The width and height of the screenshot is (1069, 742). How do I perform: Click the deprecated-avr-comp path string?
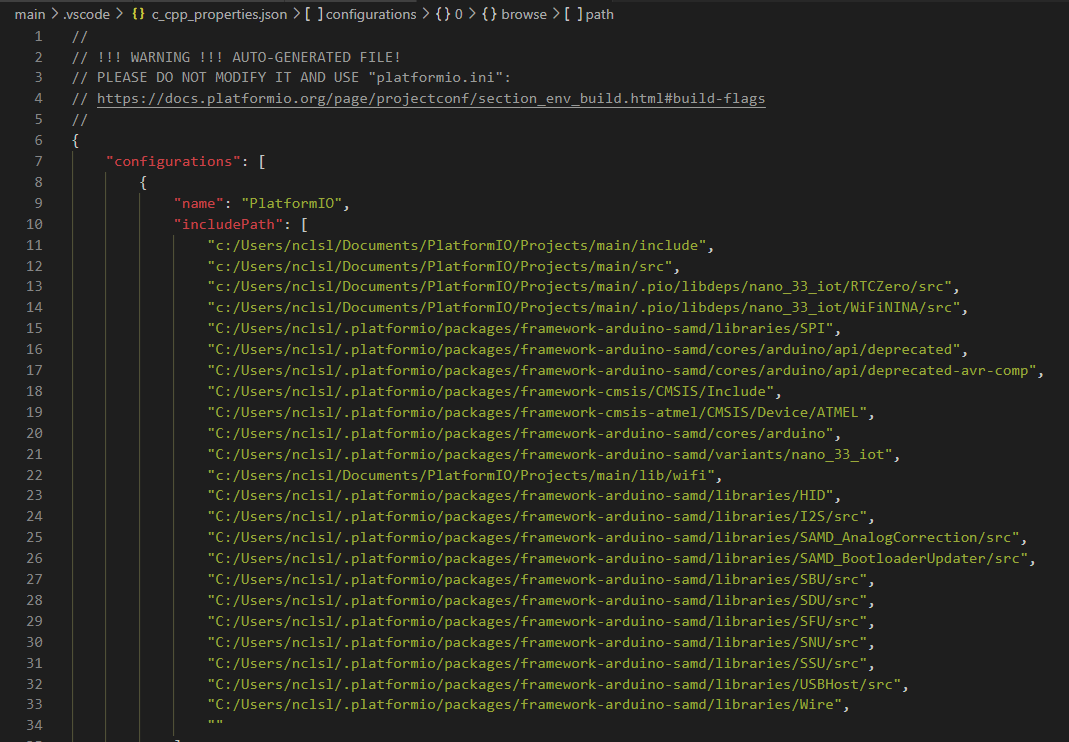(x=622, y=370)
